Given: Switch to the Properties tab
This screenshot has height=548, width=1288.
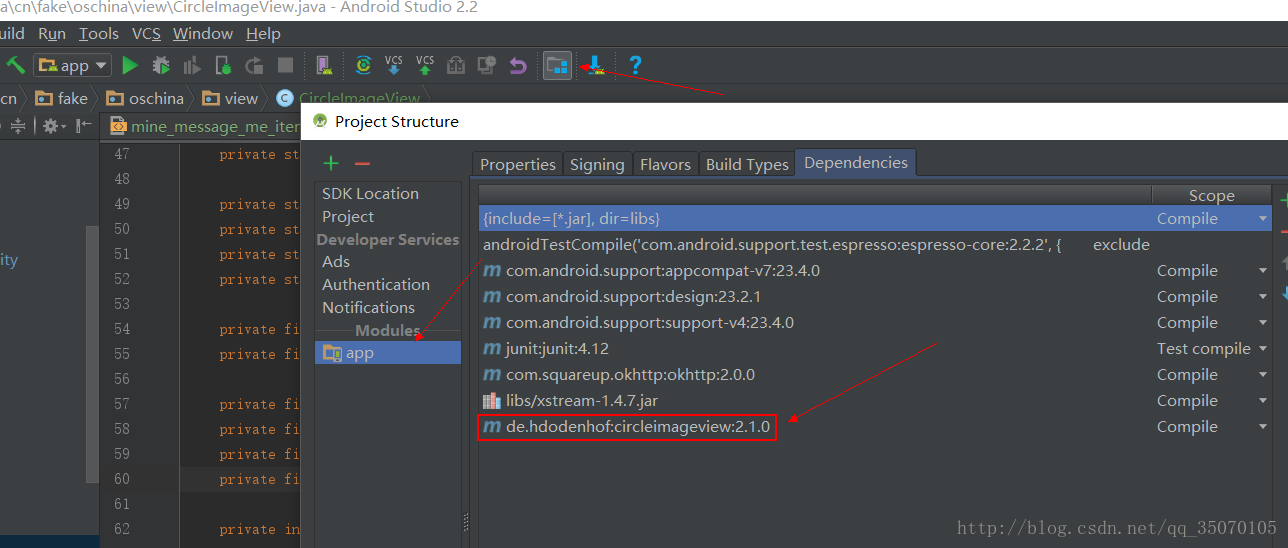Looking at the screenshot, I should (518, 164).
